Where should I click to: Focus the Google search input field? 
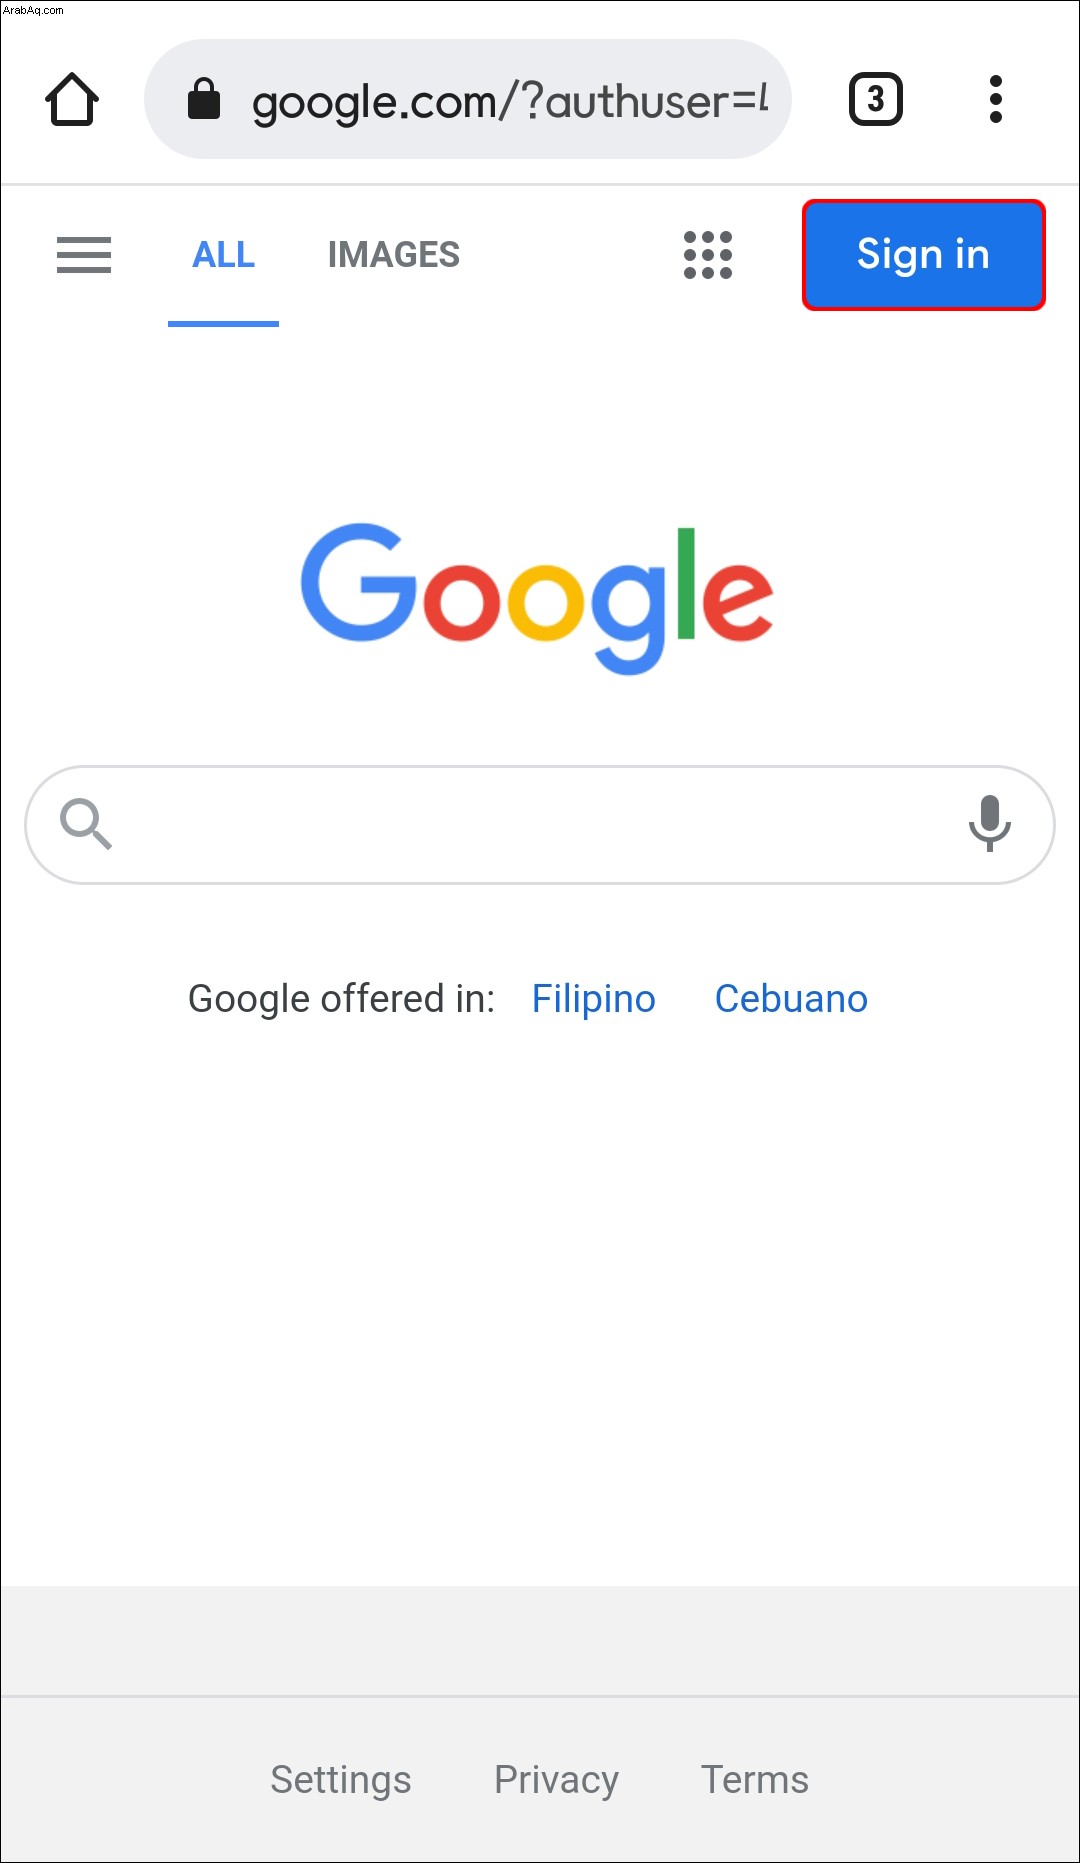coord(540,825)
